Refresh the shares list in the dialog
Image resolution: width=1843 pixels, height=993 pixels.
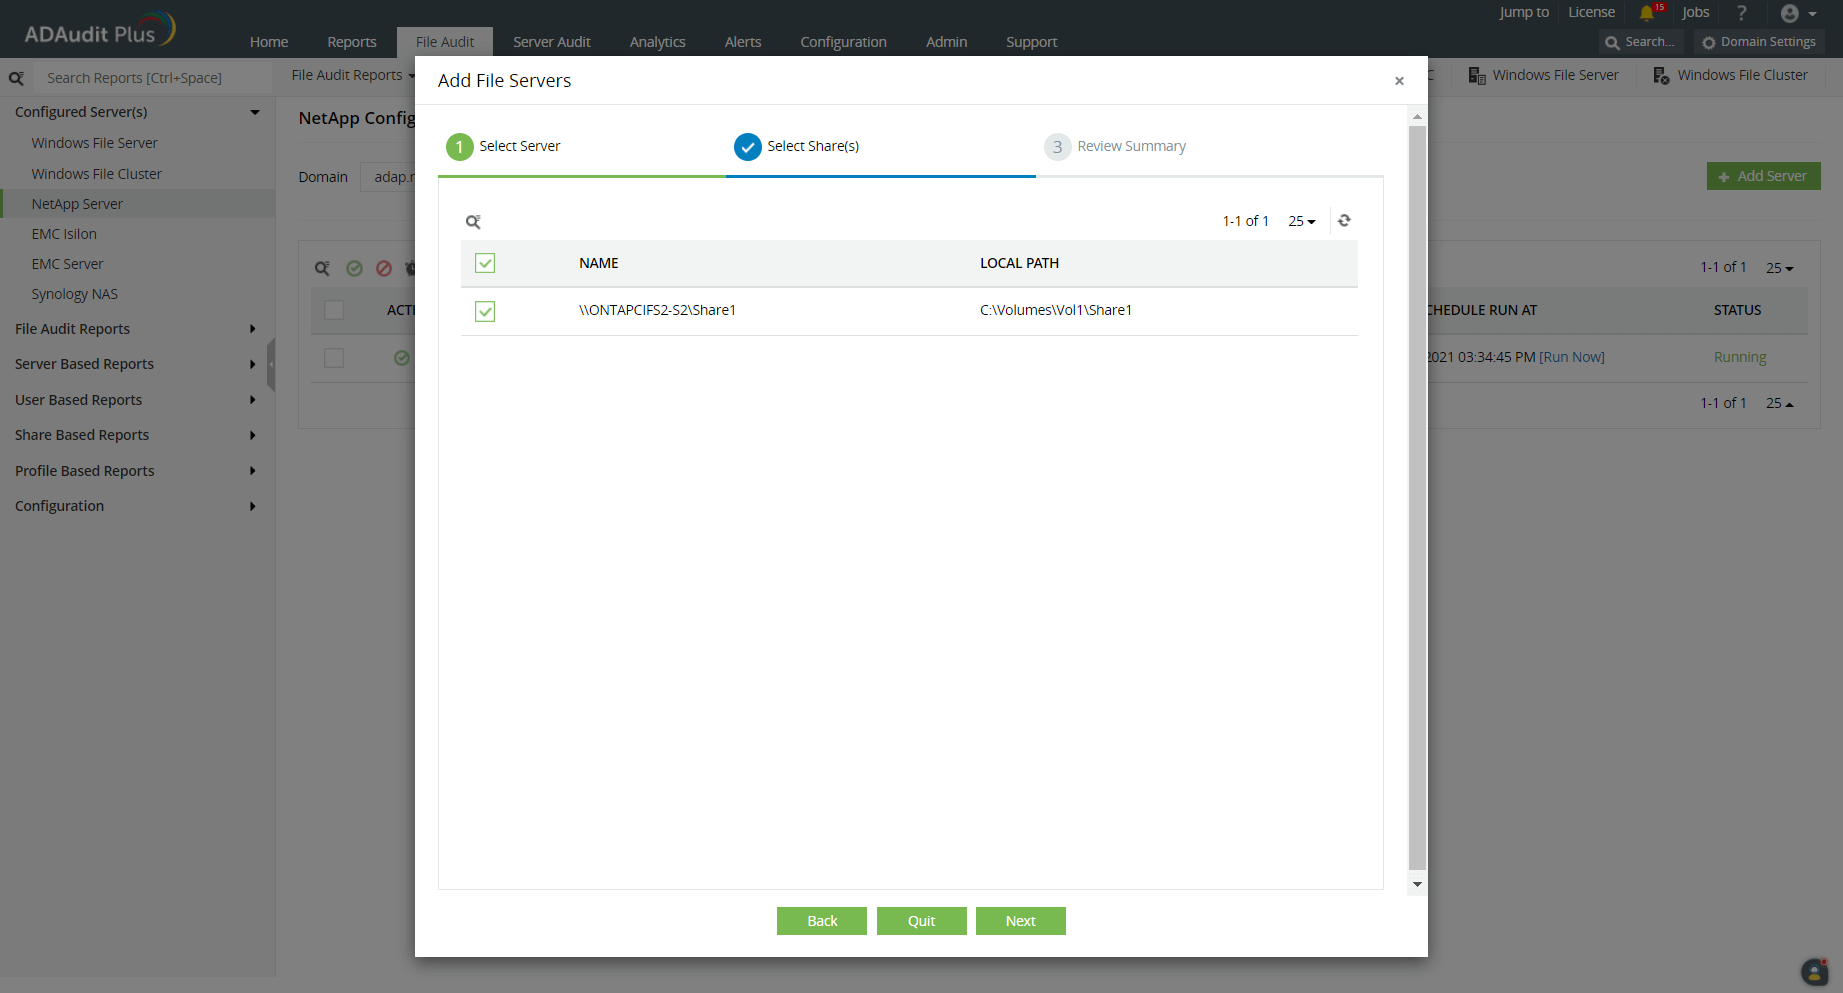[x=1344, y=221]
